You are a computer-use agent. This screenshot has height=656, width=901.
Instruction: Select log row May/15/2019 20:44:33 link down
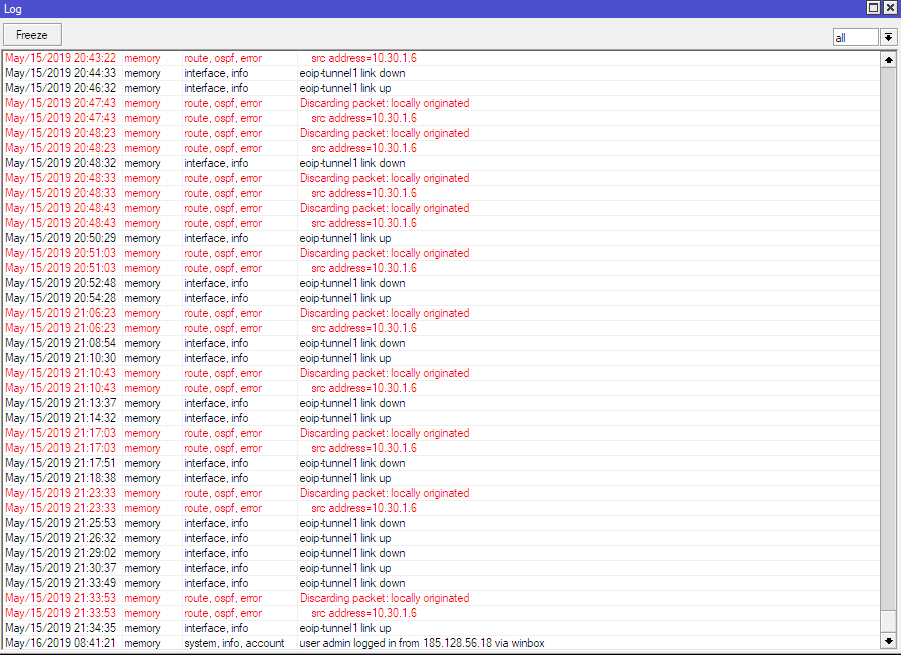[441, 74]
